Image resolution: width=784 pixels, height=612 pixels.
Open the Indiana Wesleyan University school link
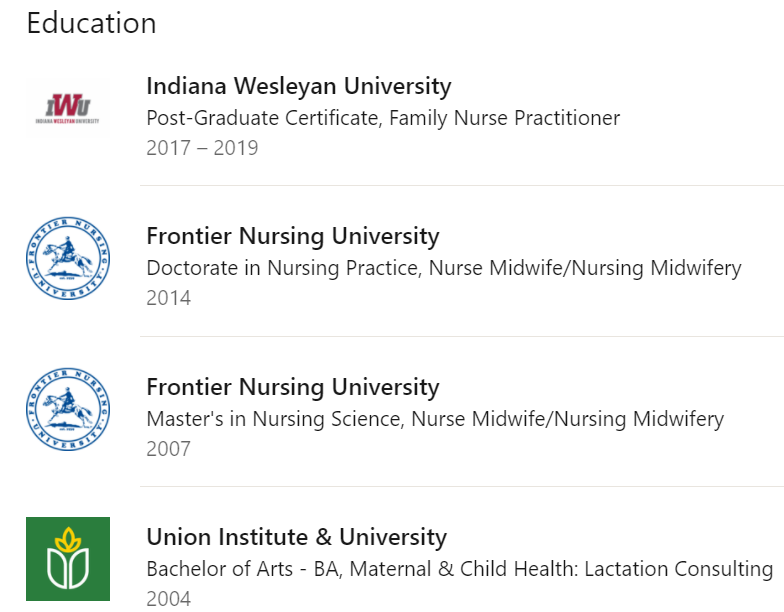click(298, 86)
